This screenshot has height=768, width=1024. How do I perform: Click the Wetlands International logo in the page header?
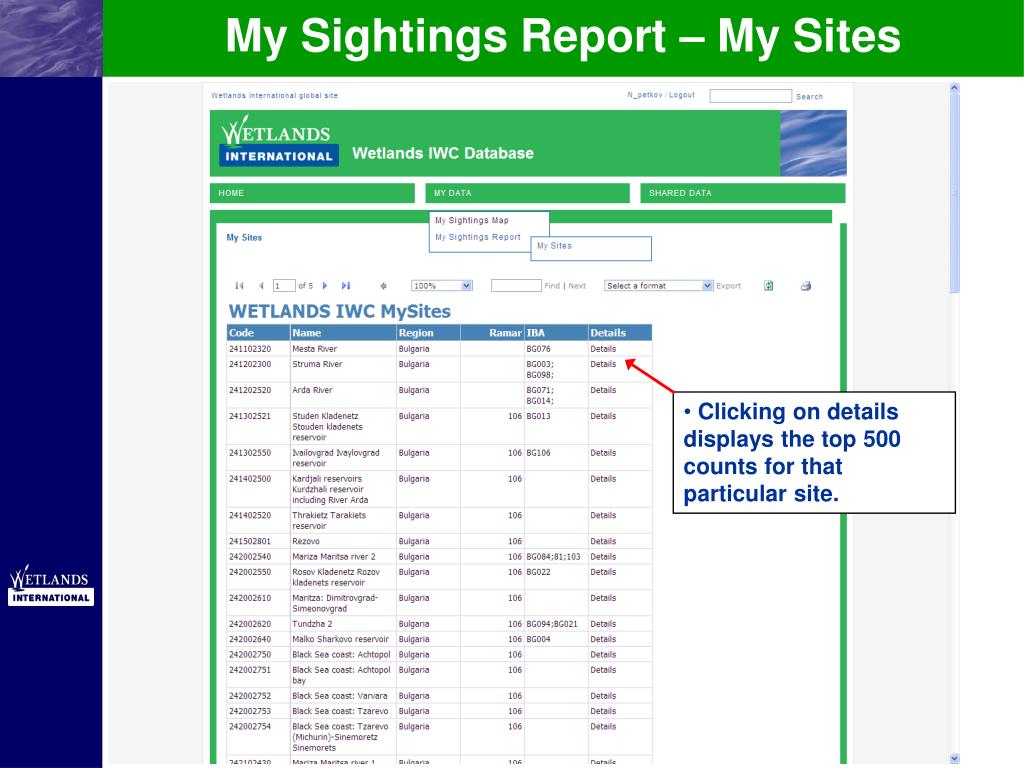pyautogui.click(x=279, y=141)
